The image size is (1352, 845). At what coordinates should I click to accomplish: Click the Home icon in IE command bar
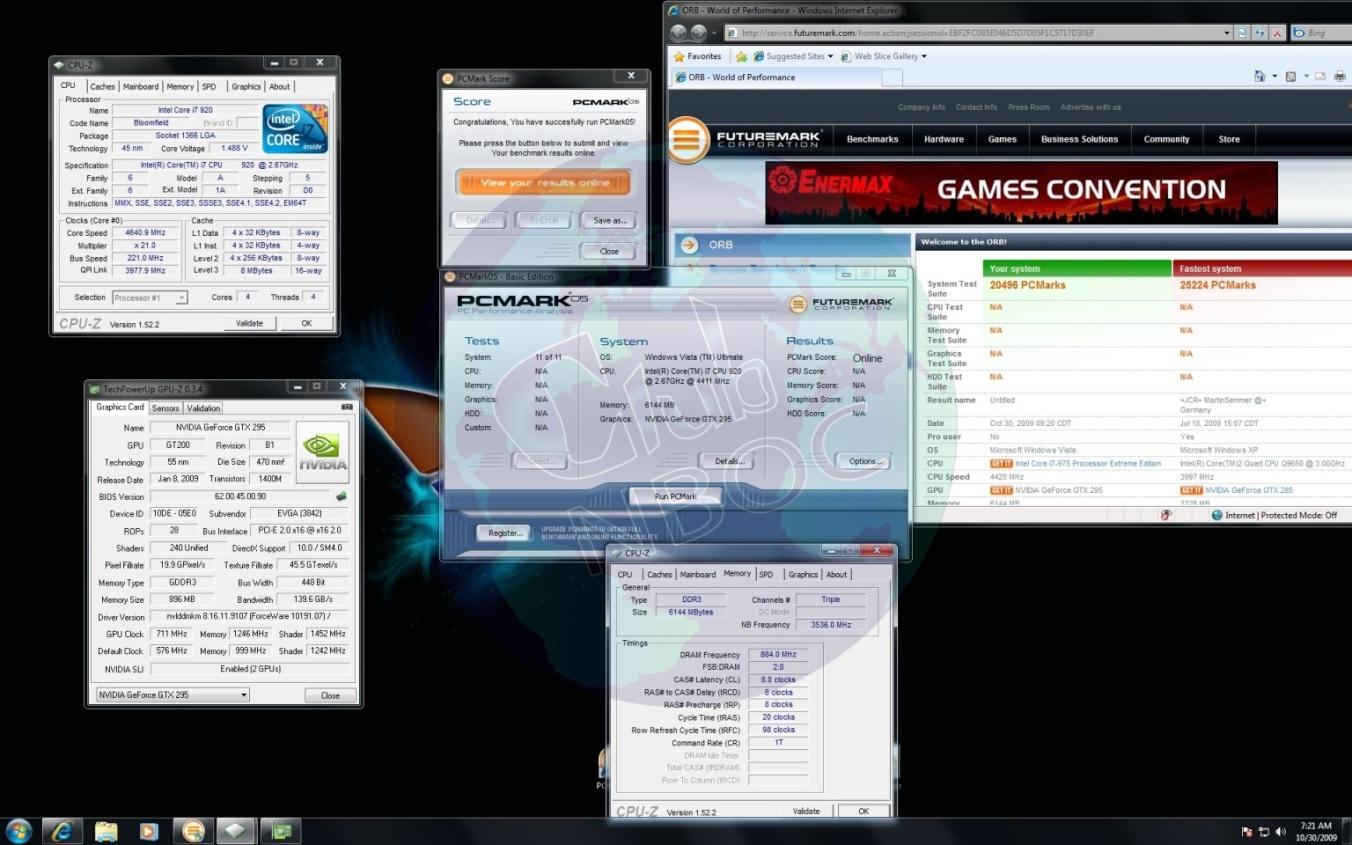[1260, 76]
